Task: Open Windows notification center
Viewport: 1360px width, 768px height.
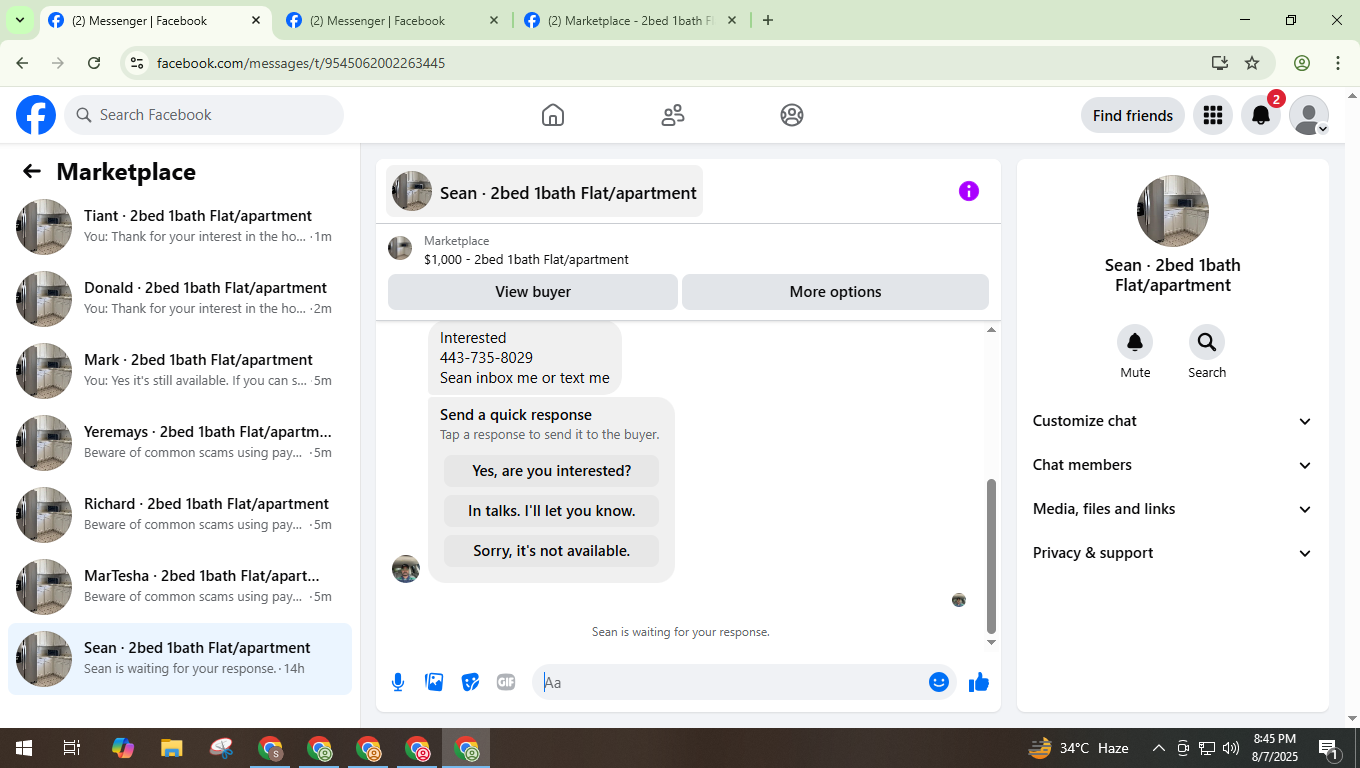Action: coord(1329,748)
